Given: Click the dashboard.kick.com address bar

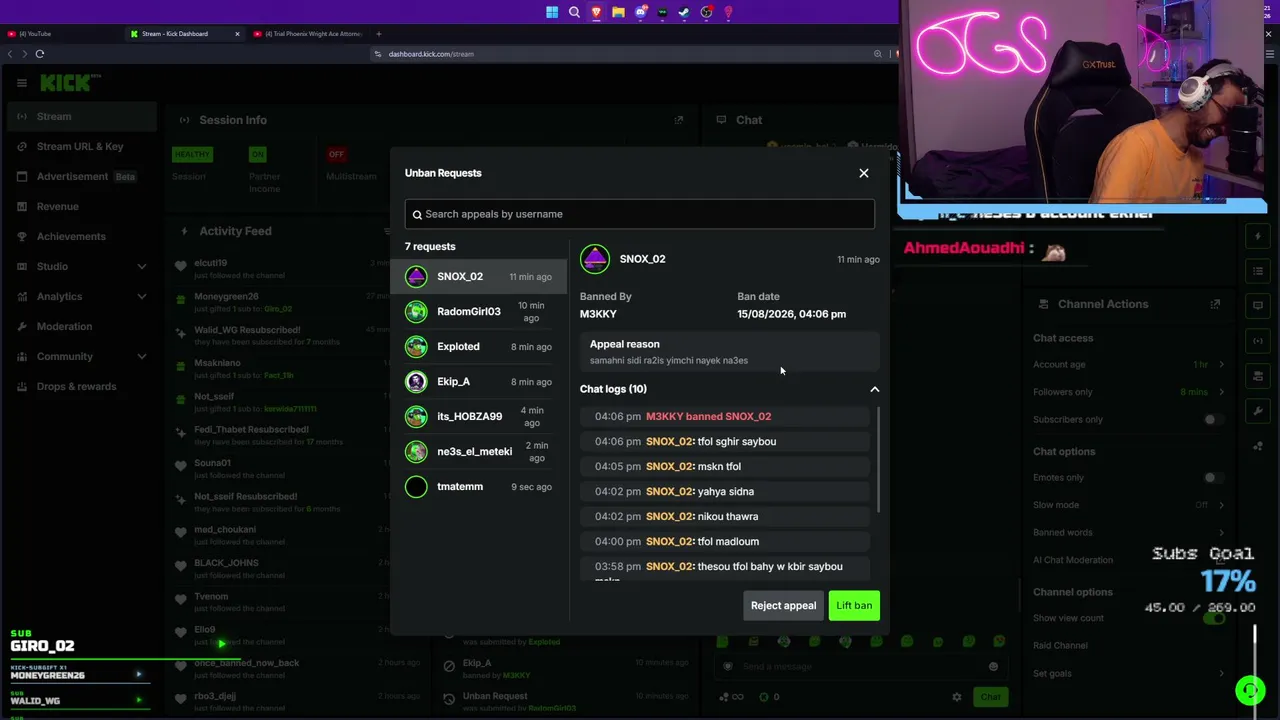Looking at the screenshot, I should pyautogui.click(x=625, y=54).
